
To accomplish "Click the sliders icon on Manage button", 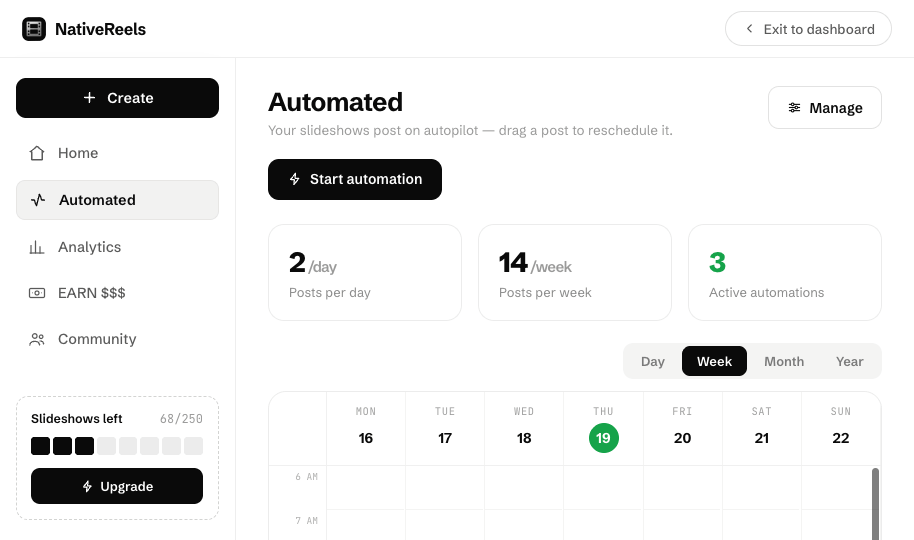I will coord(795,107).
